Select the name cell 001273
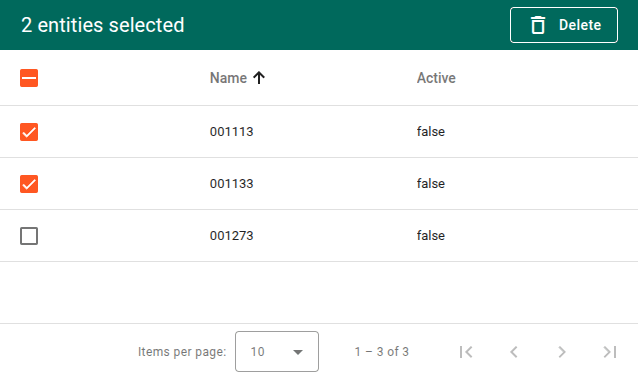This screenshot has height=380, width=638. coord(232,236)
